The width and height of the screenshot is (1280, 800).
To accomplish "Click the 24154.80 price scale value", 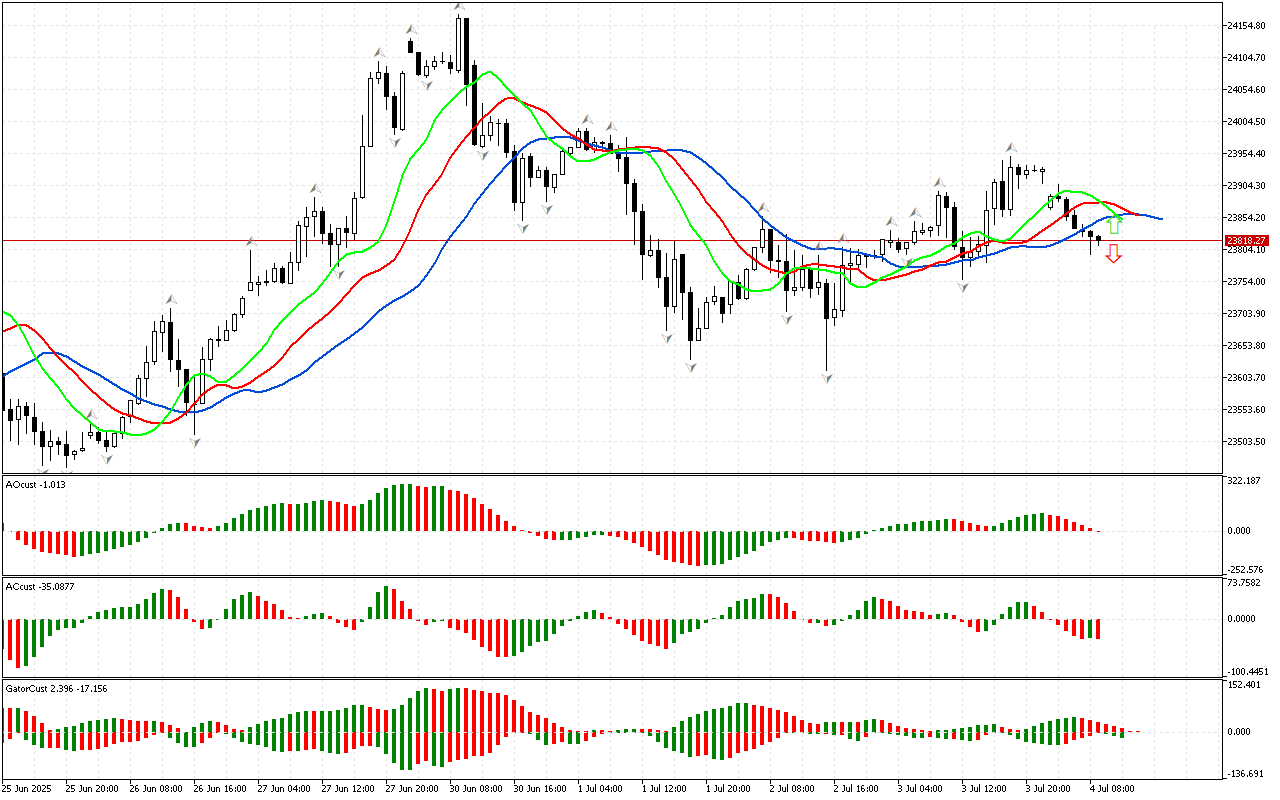I will pyautogui.click(x=1248, y=26).
